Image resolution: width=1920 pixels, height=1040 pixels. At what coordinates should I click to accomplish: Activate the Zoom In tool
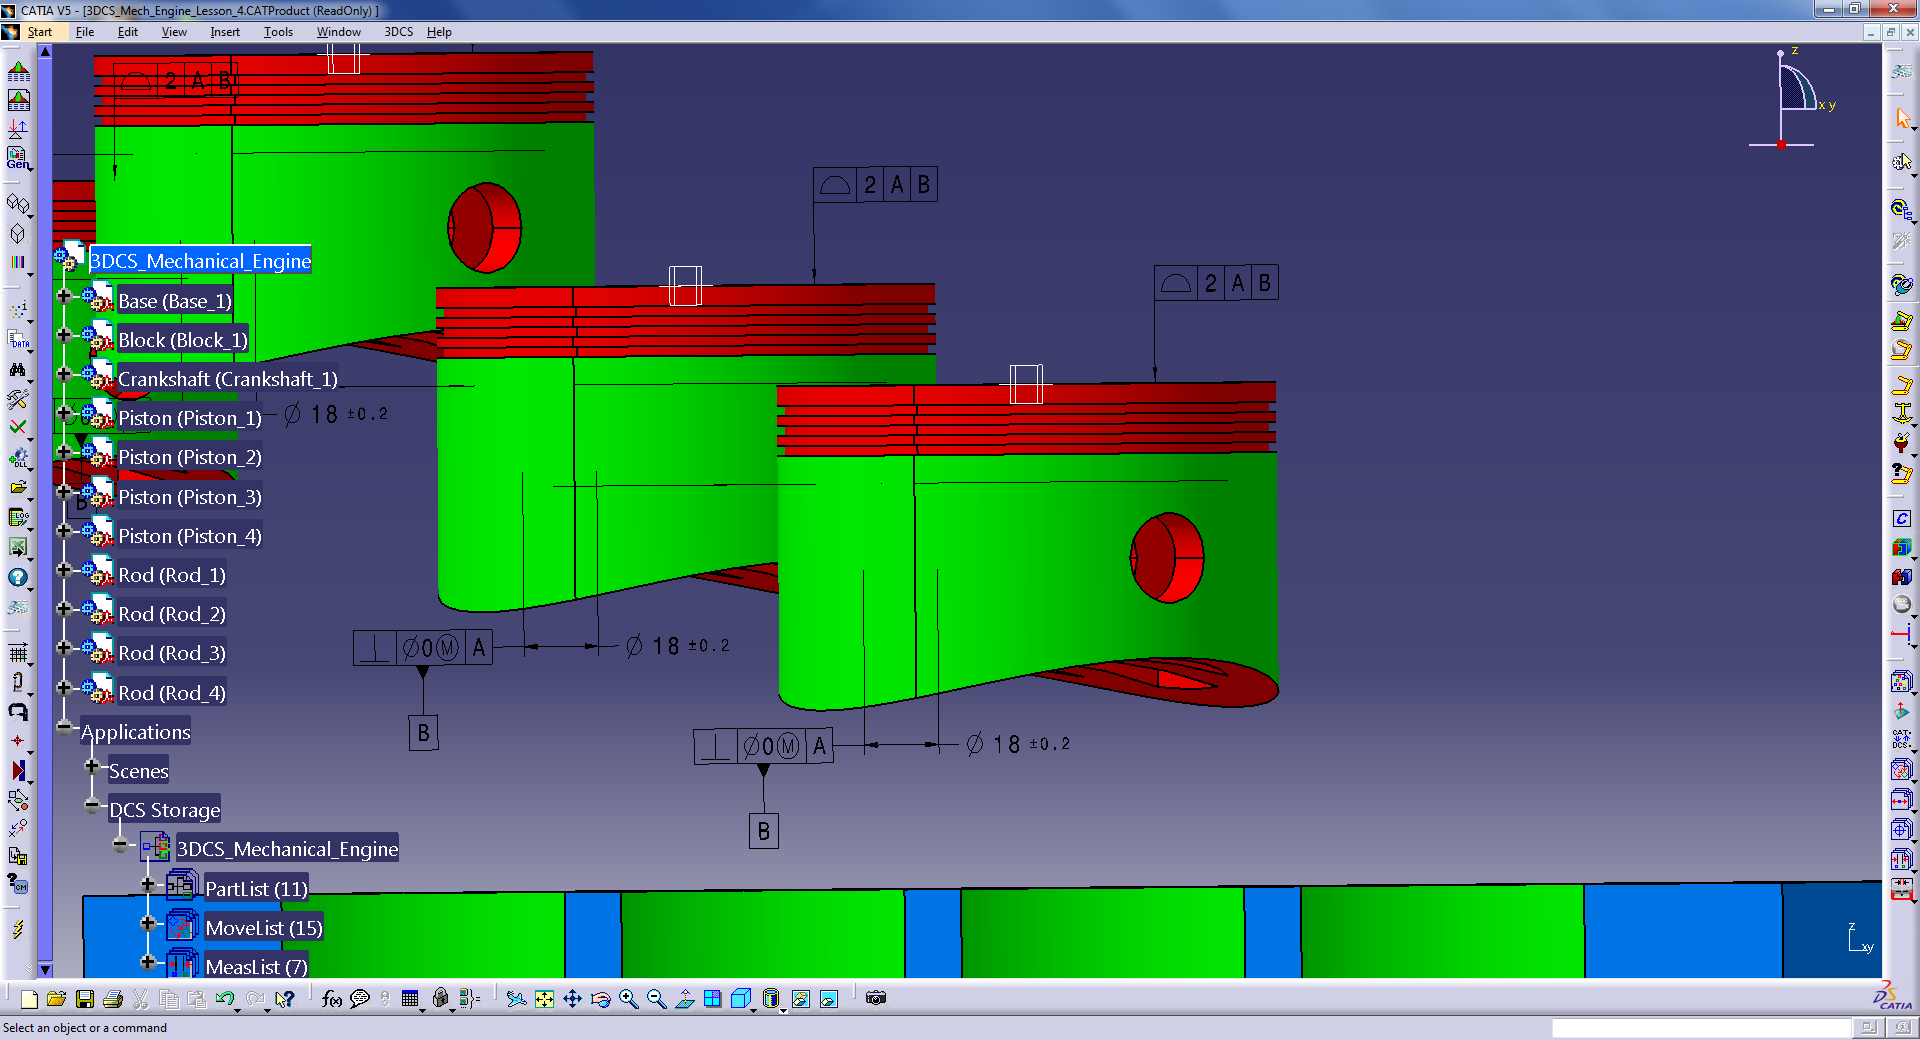(629, 998)
